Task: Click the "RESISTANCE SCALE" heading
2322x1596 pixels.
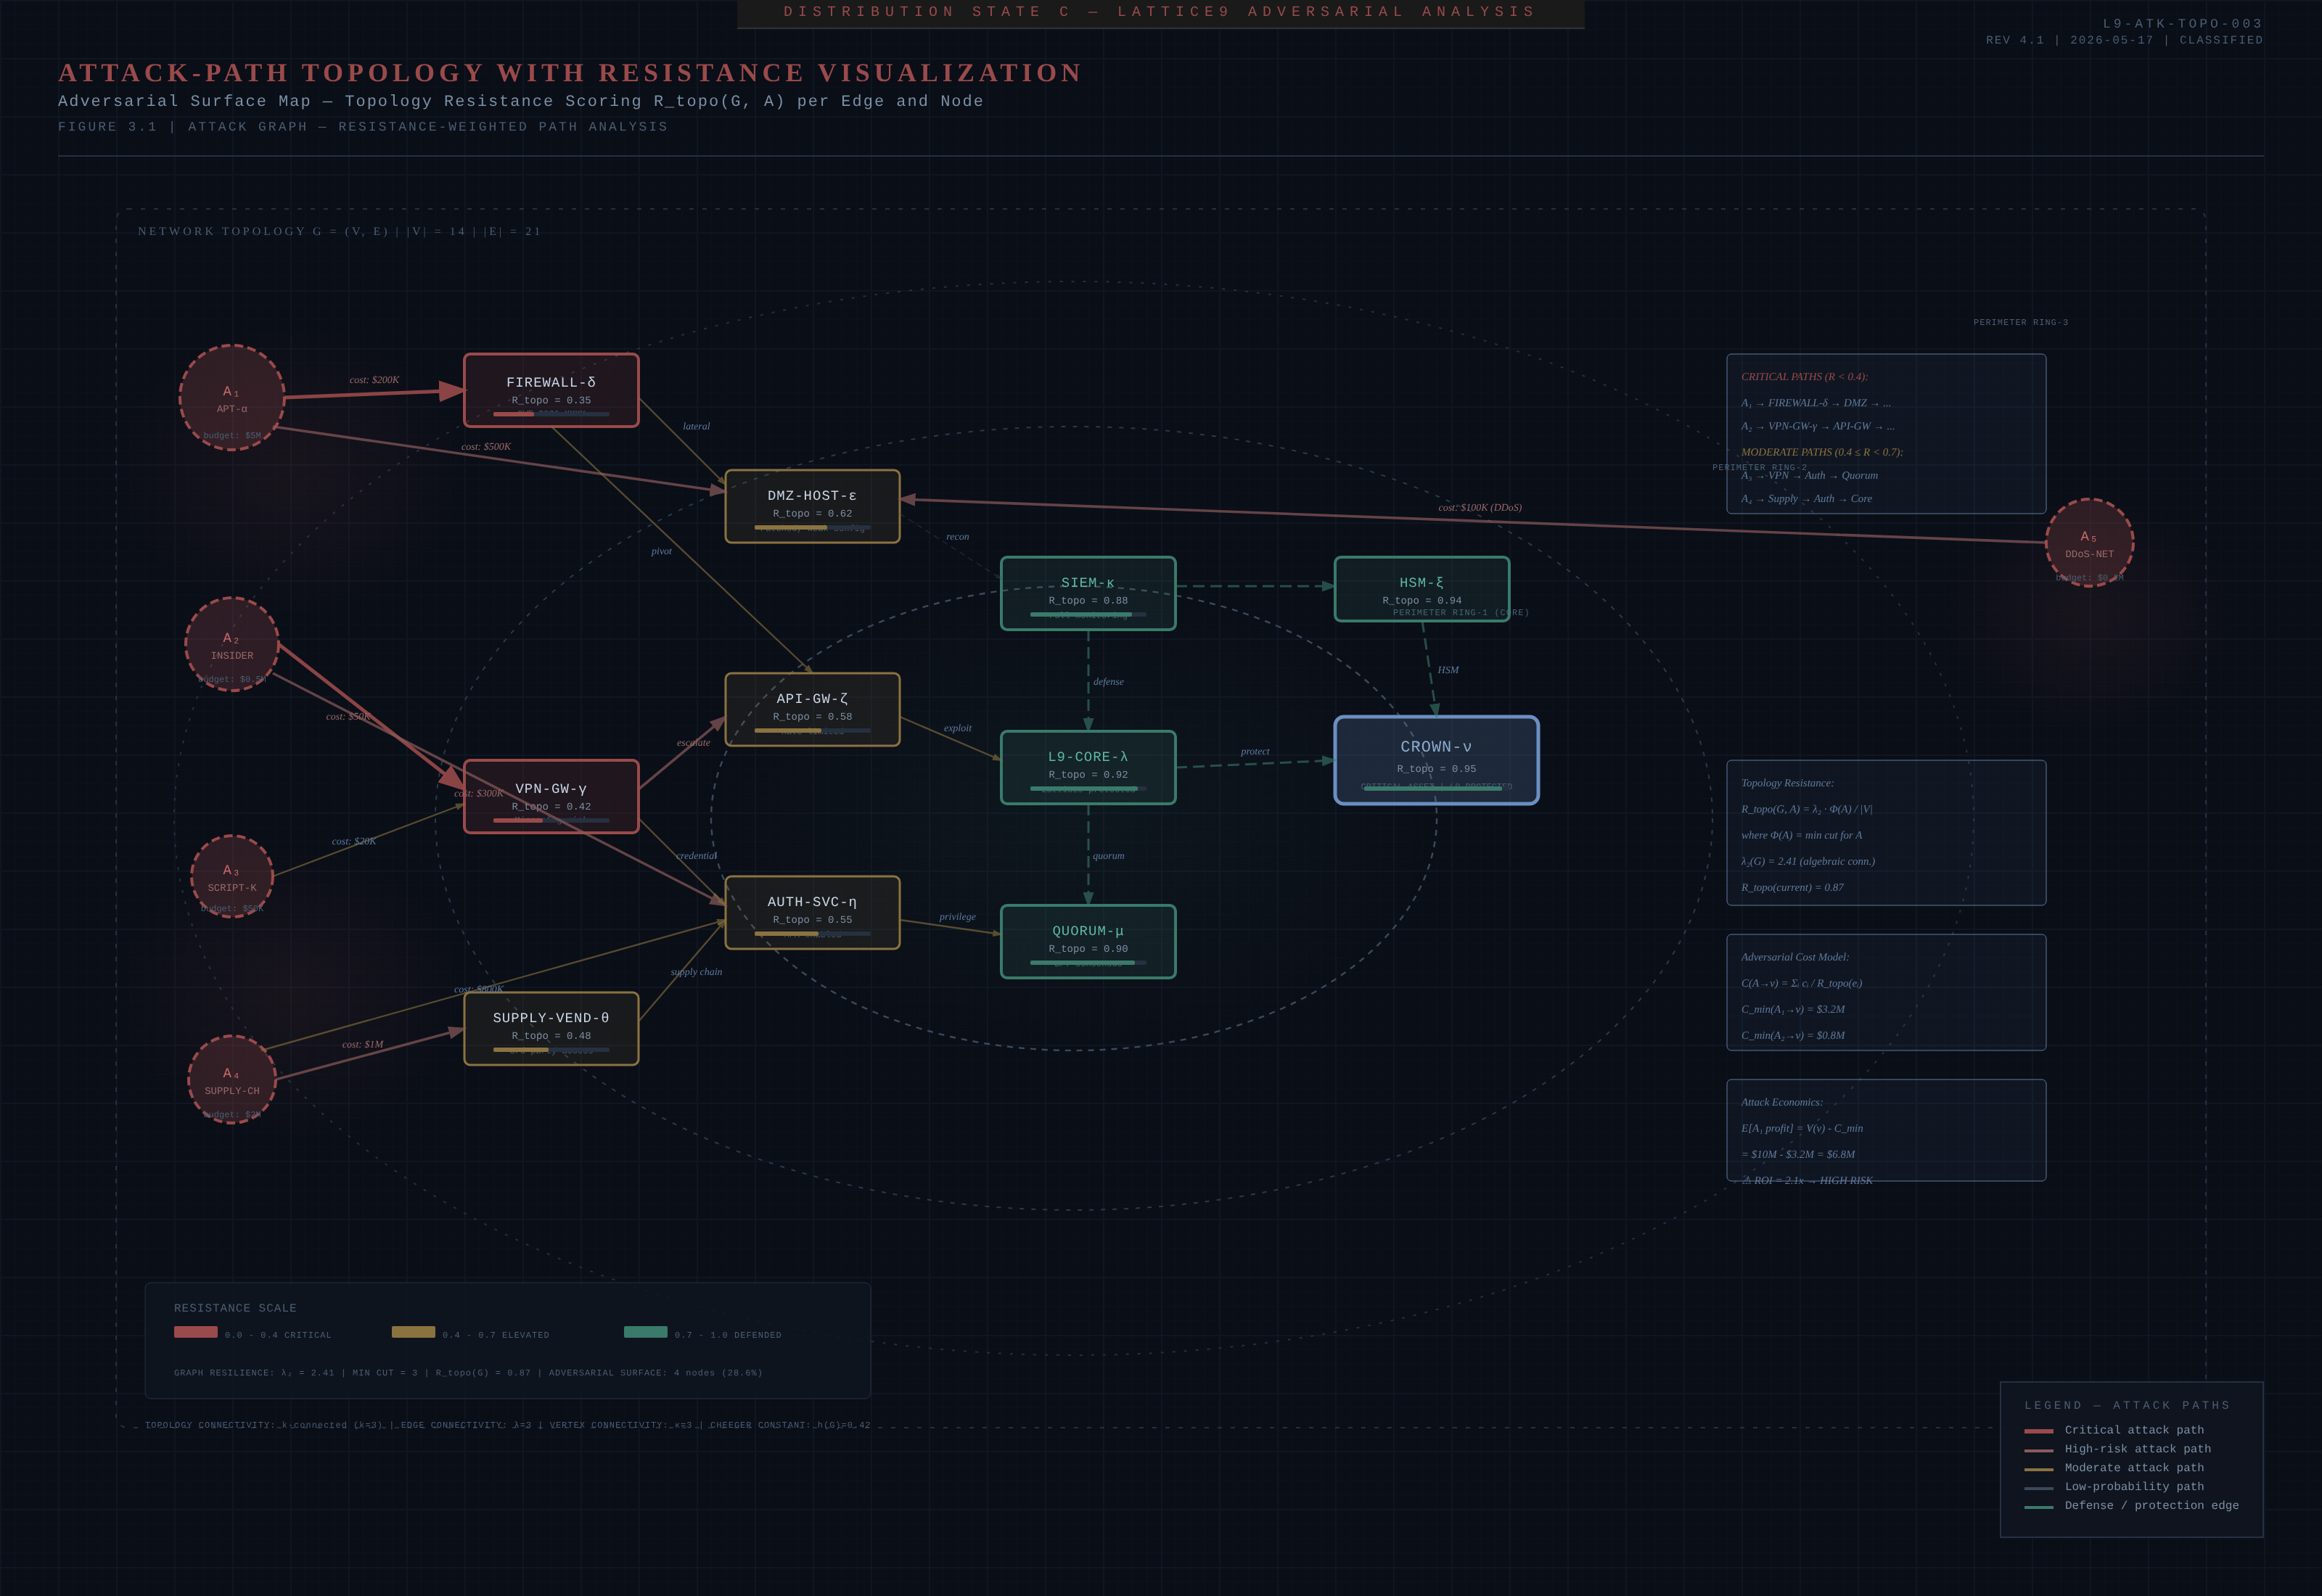Action: click(235, 1308)
